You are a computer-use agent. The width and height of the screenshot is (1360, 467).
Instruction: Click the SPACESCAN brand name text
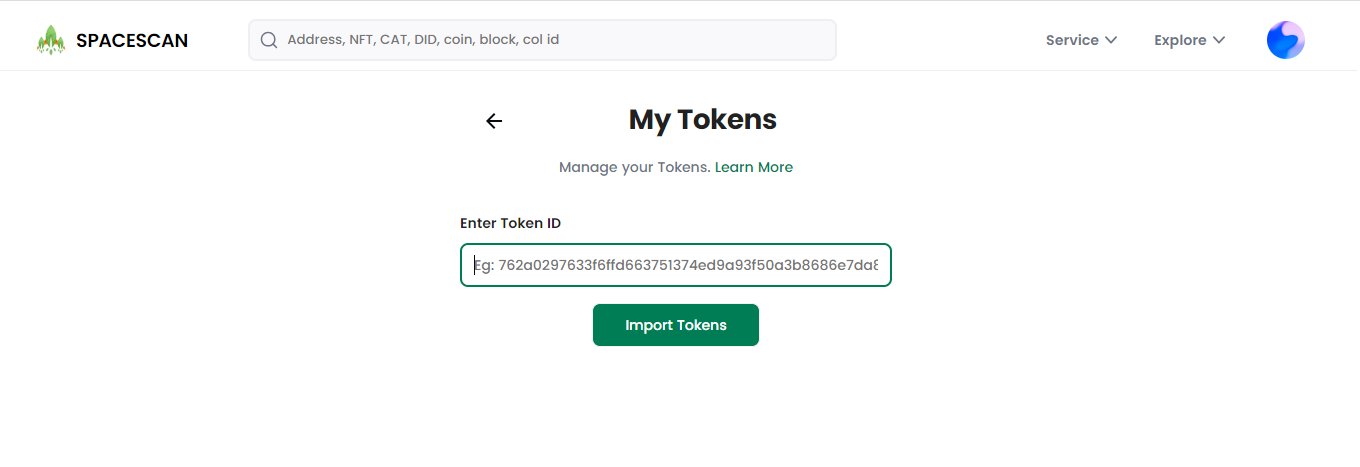(132, 41)
